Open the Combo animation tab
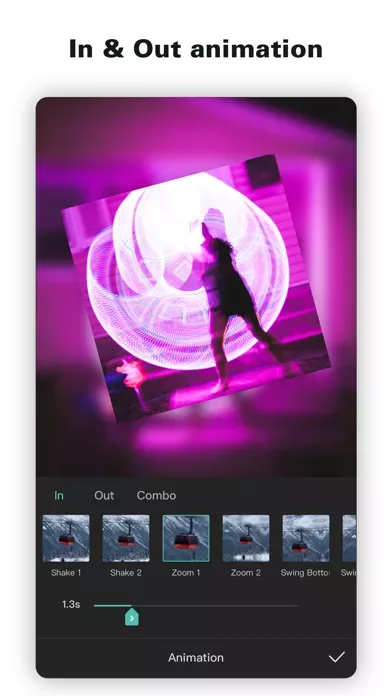Screen dimensions: 392x696 156,495
